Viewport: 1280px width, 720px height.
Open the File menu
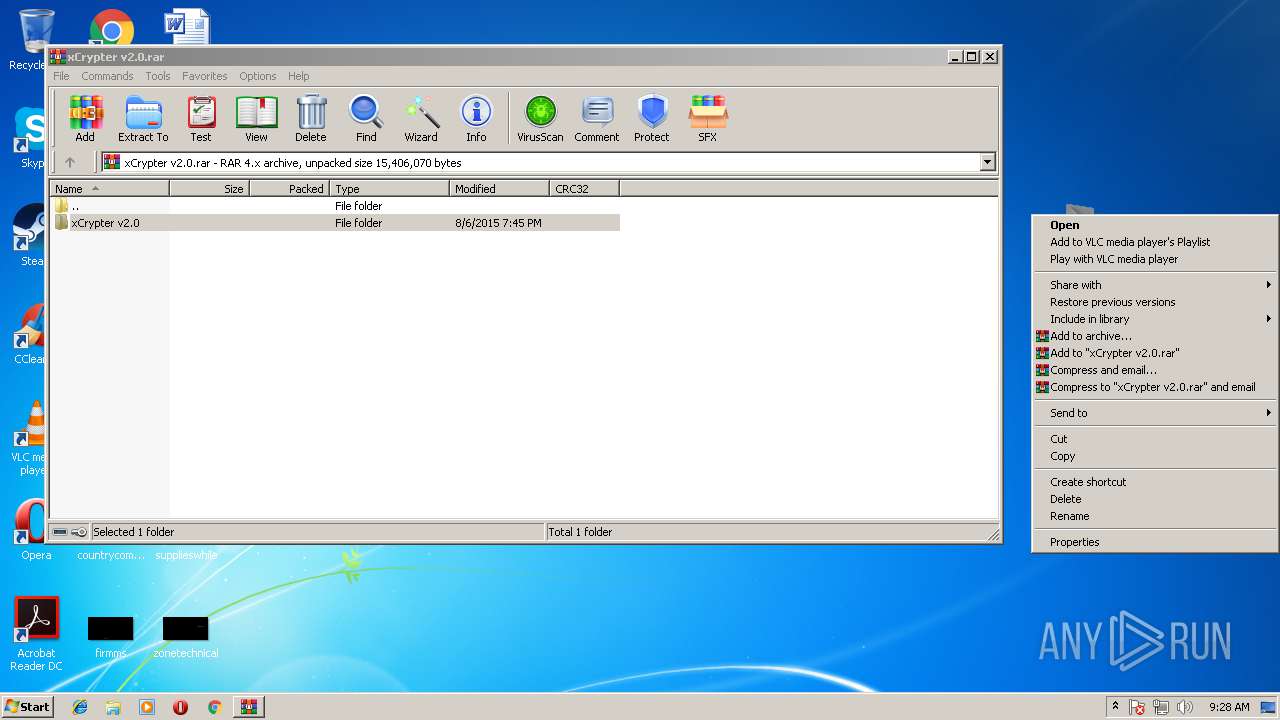tap(61, 76)
